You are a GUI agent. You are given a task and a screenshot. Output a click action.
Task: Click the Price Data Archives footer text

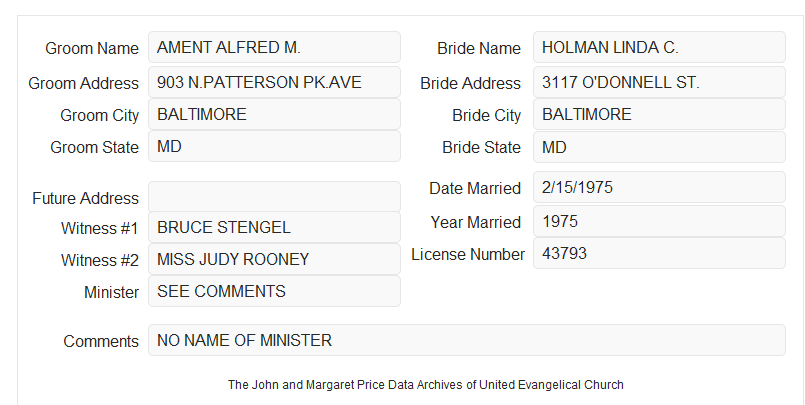tap(426, 385)
